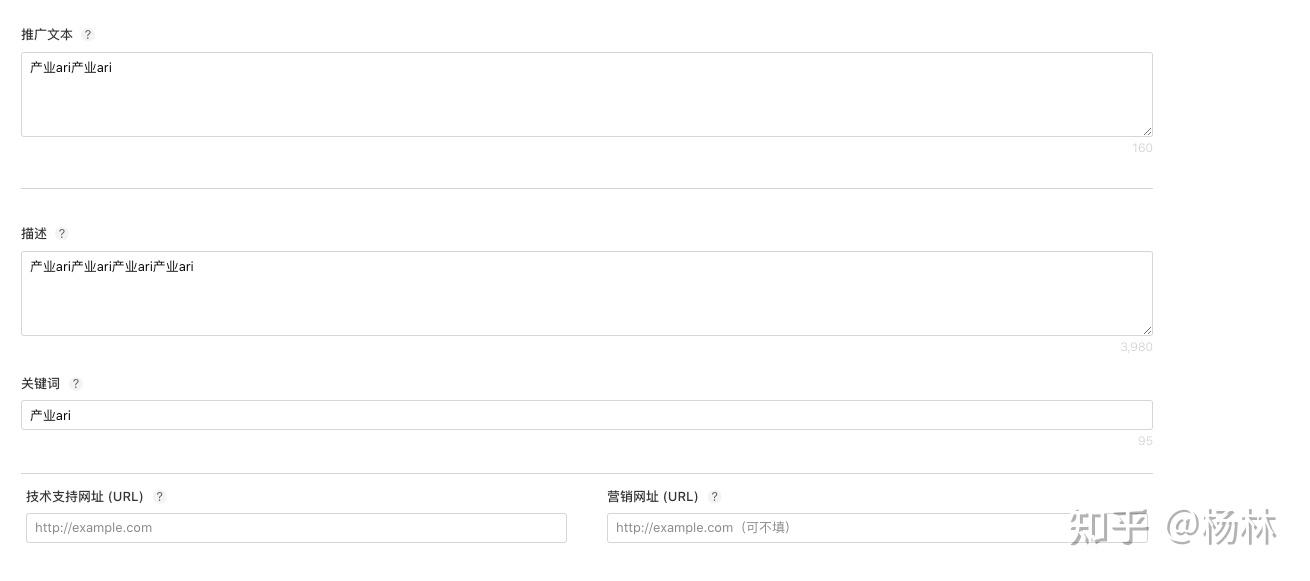Click inside the 描述 text area

(586, 294)
